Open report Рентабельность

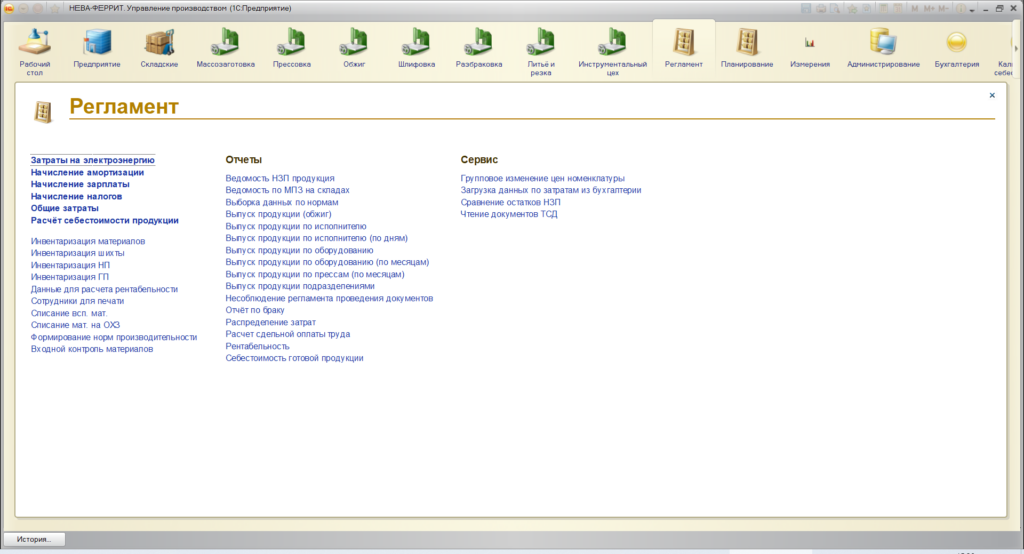tap(257, 346)
